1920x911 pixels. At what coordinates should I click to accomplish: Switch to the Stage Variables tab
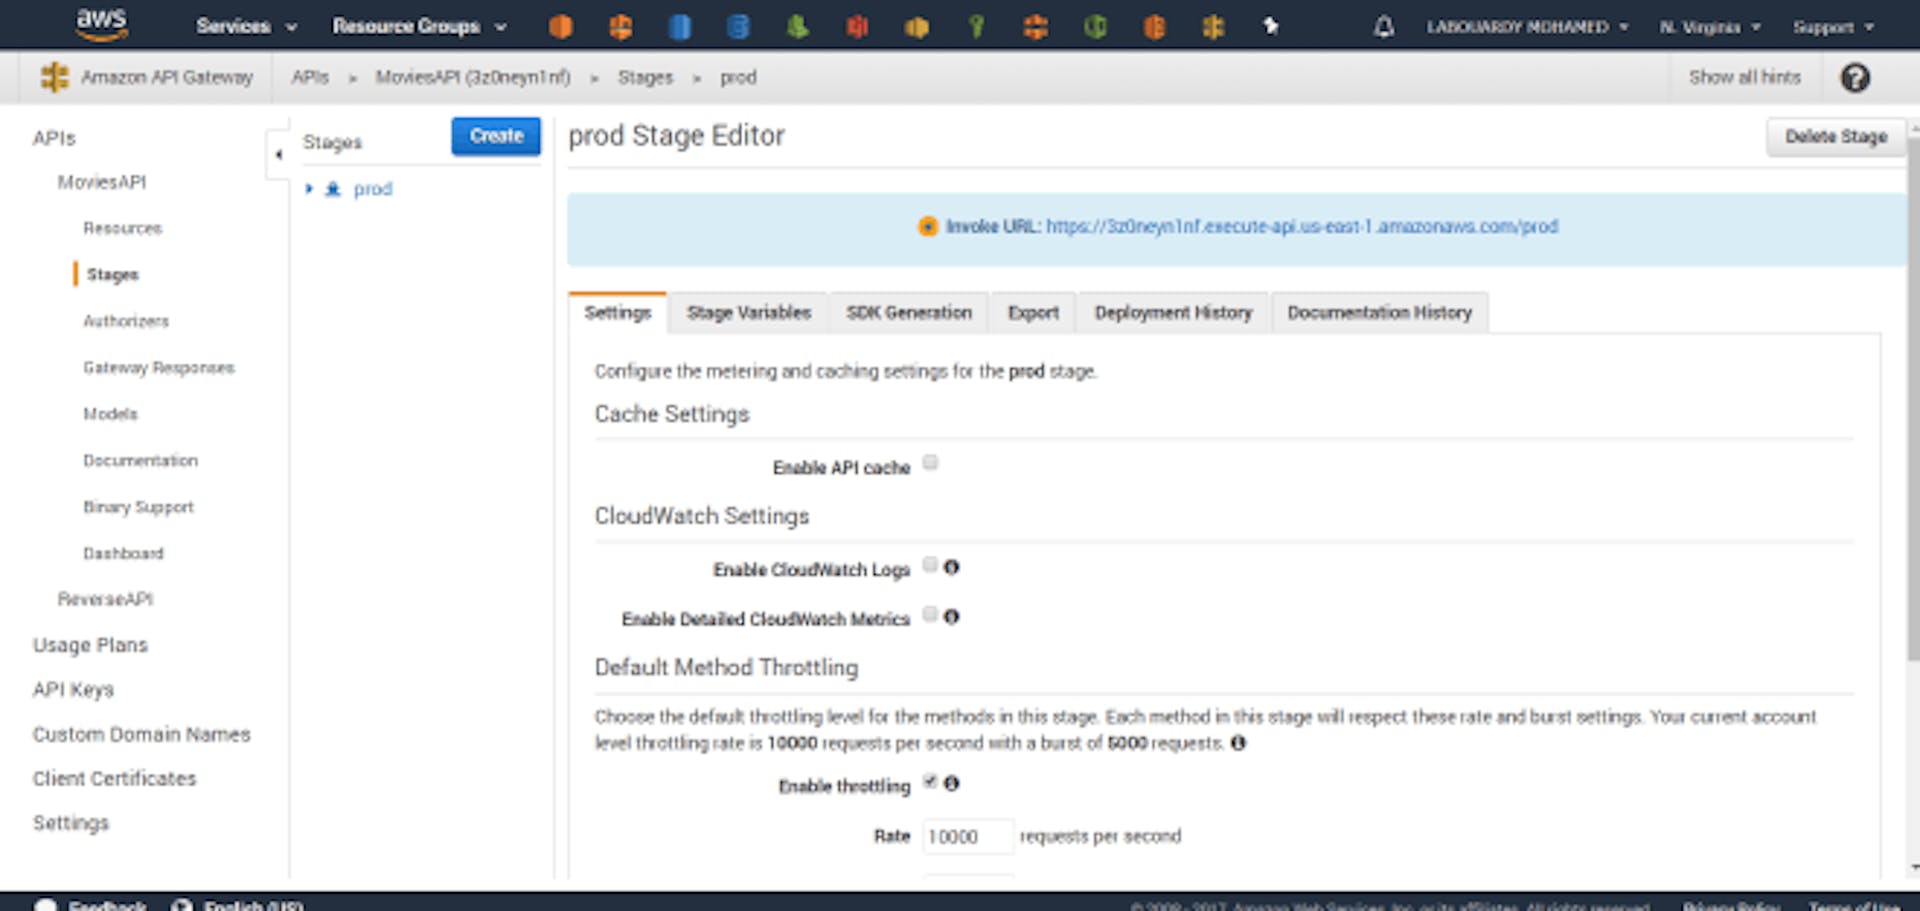click(x=749, y=312)
